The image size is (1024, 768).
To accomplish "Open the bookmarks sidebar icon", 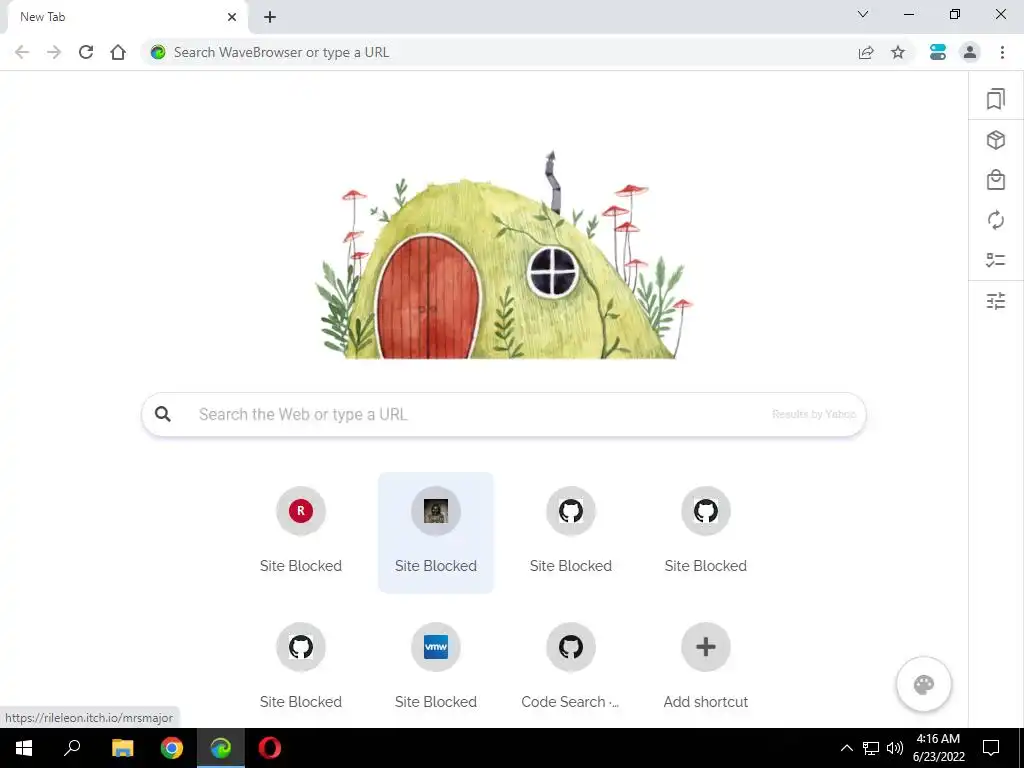I will [995, 99].
